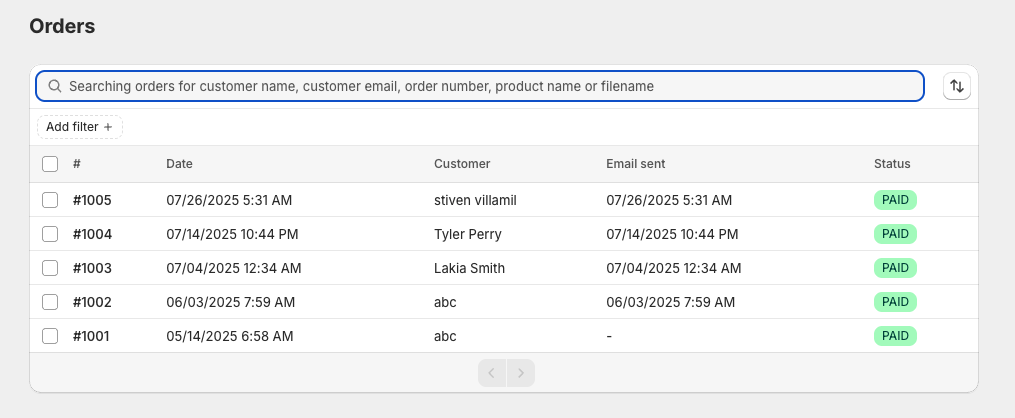Tick the checkbox beside order #1004

(x=50, y=234)
